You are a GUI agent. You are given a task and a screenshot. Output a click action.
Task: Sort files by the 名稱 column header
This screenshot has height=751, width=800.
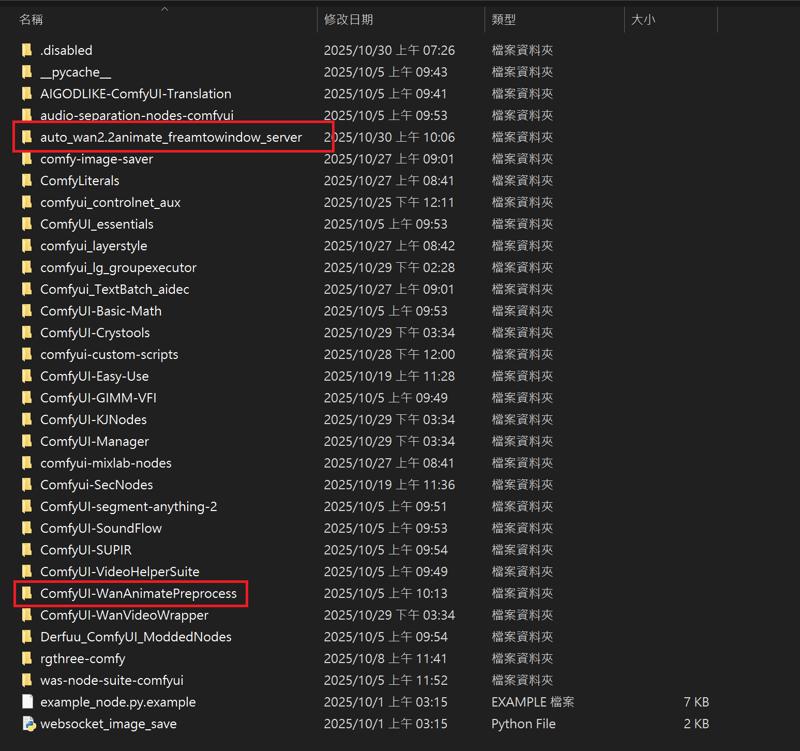tap(31, 20)
